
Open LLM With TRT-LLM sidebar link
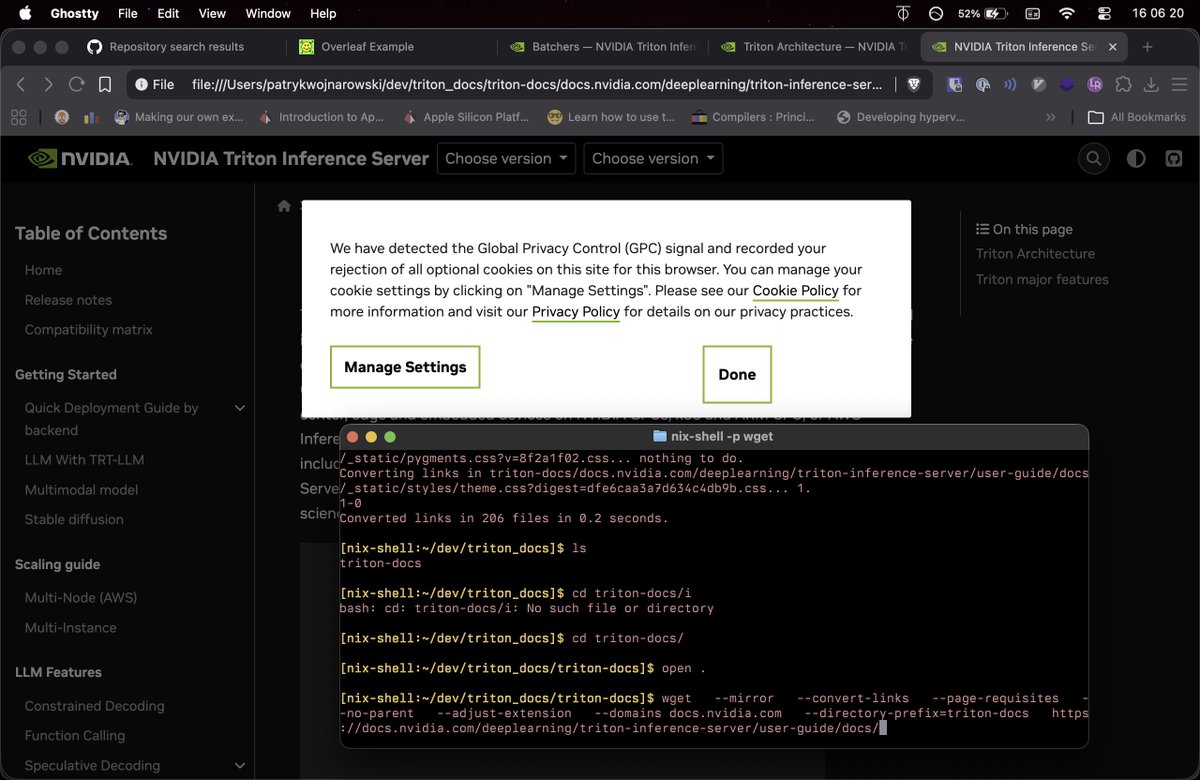click(84, 460)
